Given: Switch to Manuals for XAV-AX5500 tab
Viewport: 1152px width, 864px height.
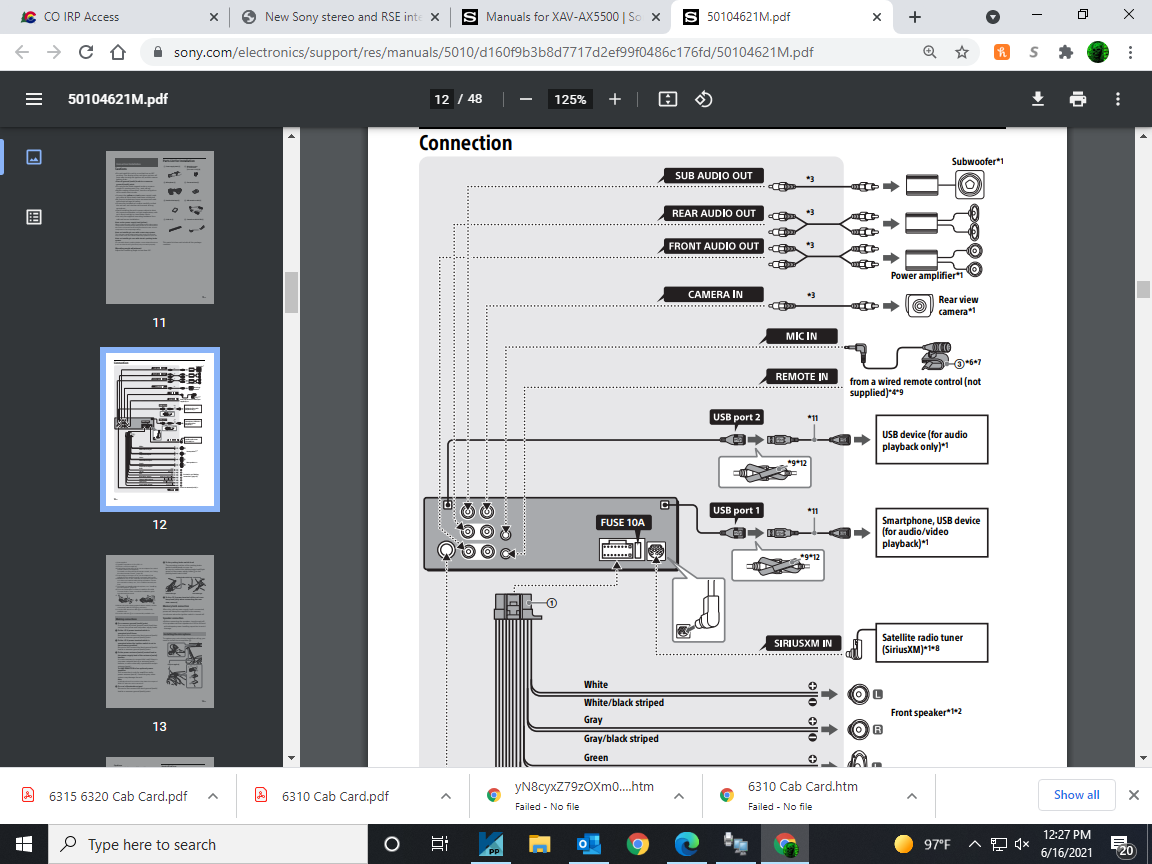Looking at the screenshot, I should pyautogui.click(x=561, y=17).
